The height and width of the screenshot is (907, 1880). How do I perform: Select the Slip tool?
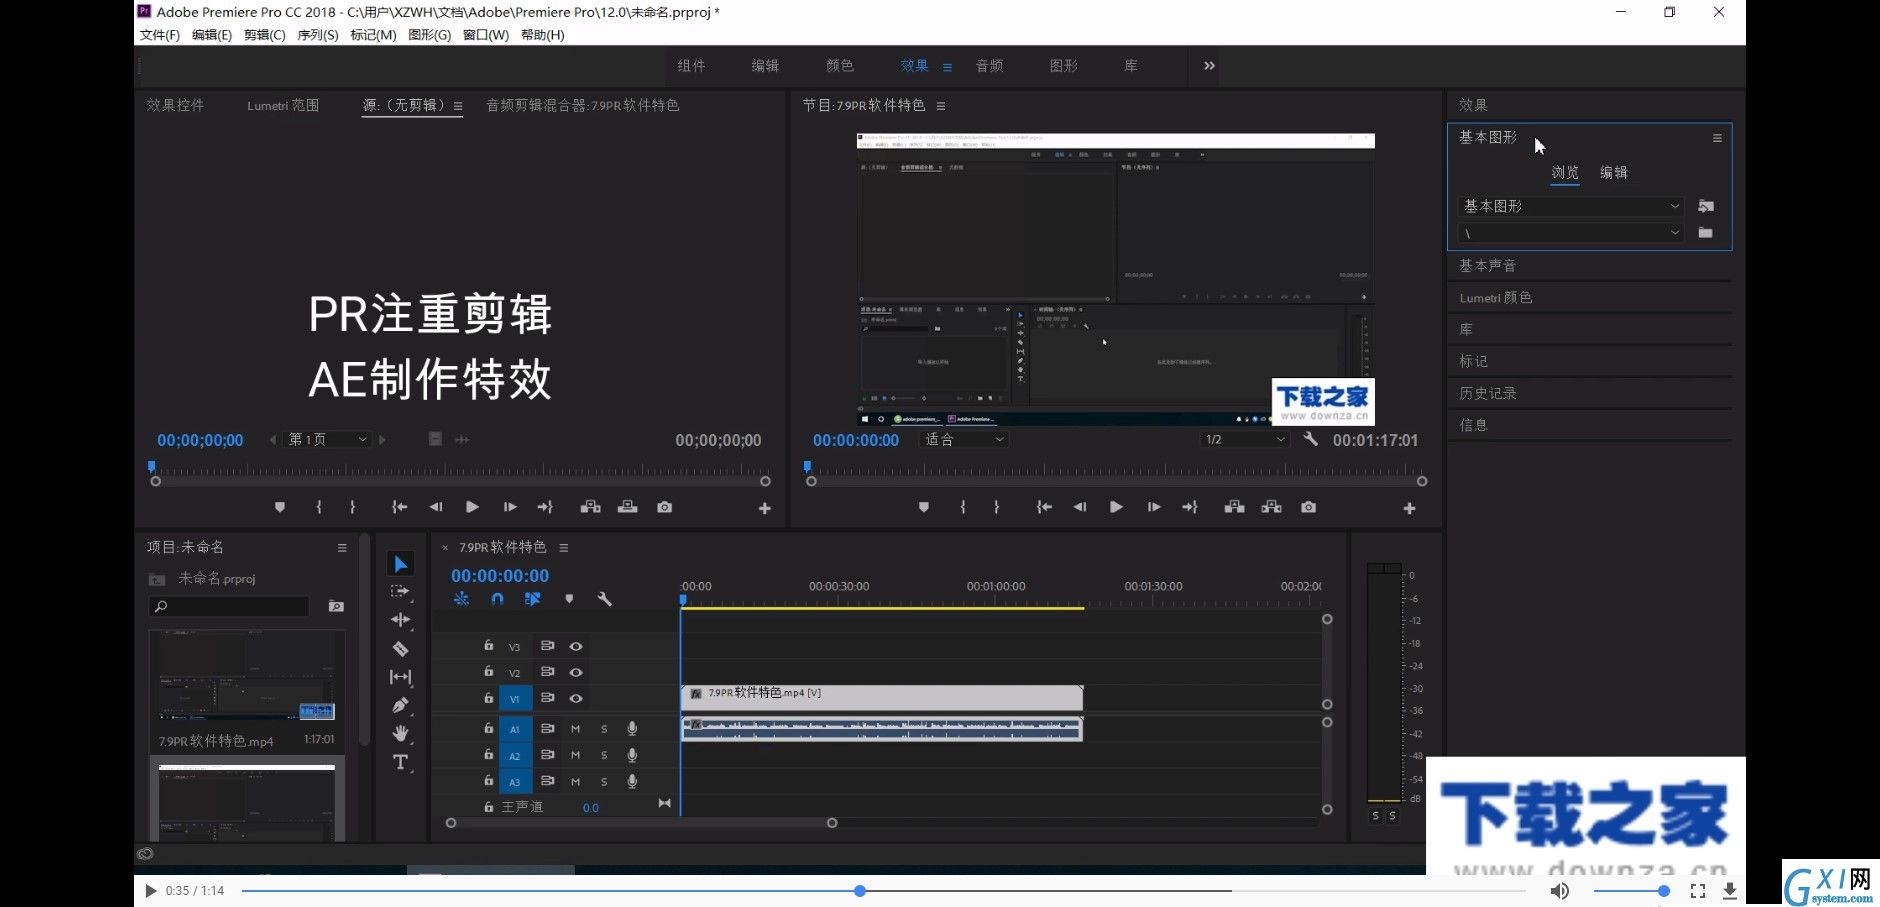pos(400,677)
